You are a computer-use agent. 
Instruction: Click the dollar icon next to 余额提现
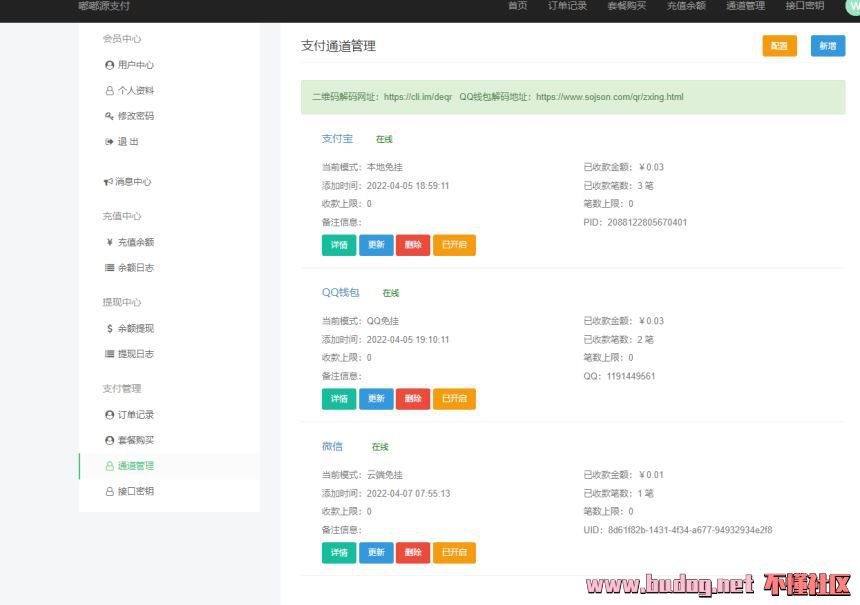[x=109, y=328]
